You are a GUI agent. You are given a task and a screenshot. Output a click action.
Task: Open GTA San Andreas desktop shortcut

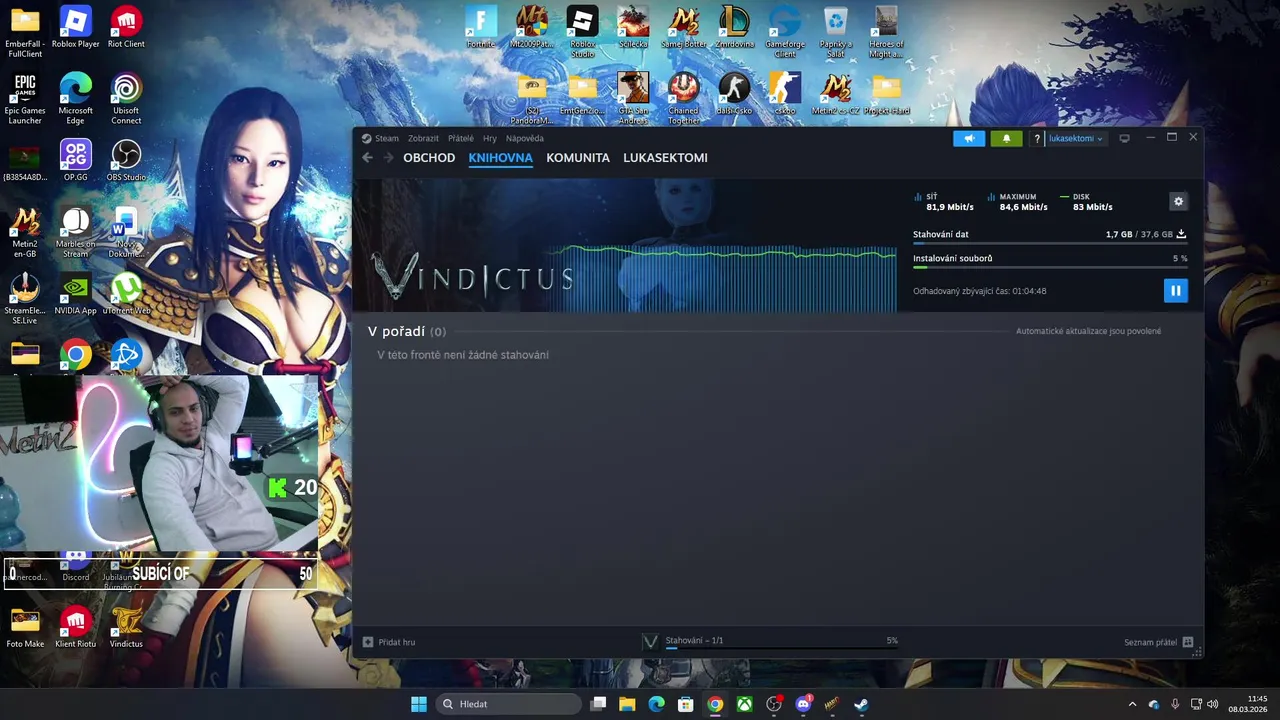pyautogui.click(x=632, y=98)
